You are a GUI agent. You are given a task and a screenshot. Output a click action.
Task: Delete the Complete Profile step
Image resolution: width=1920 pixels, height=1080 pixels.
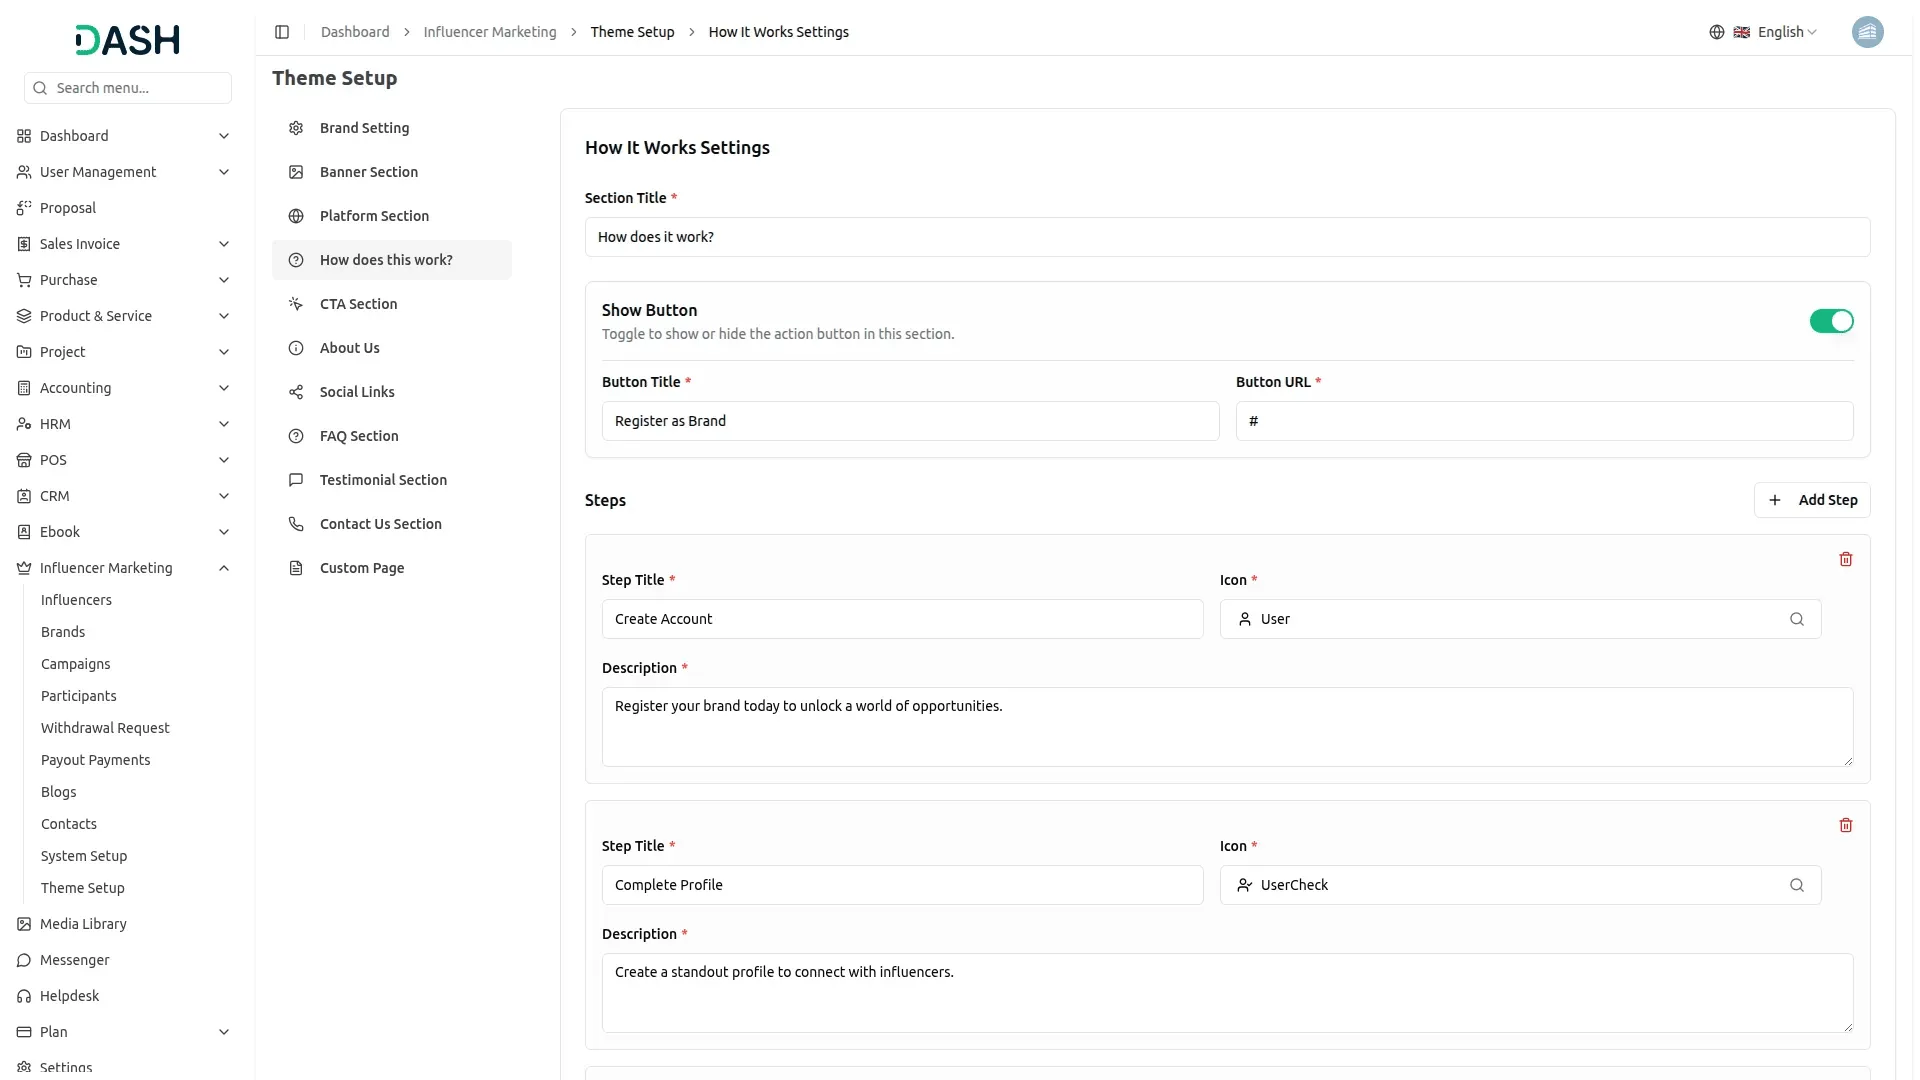tap(1846, 825)
